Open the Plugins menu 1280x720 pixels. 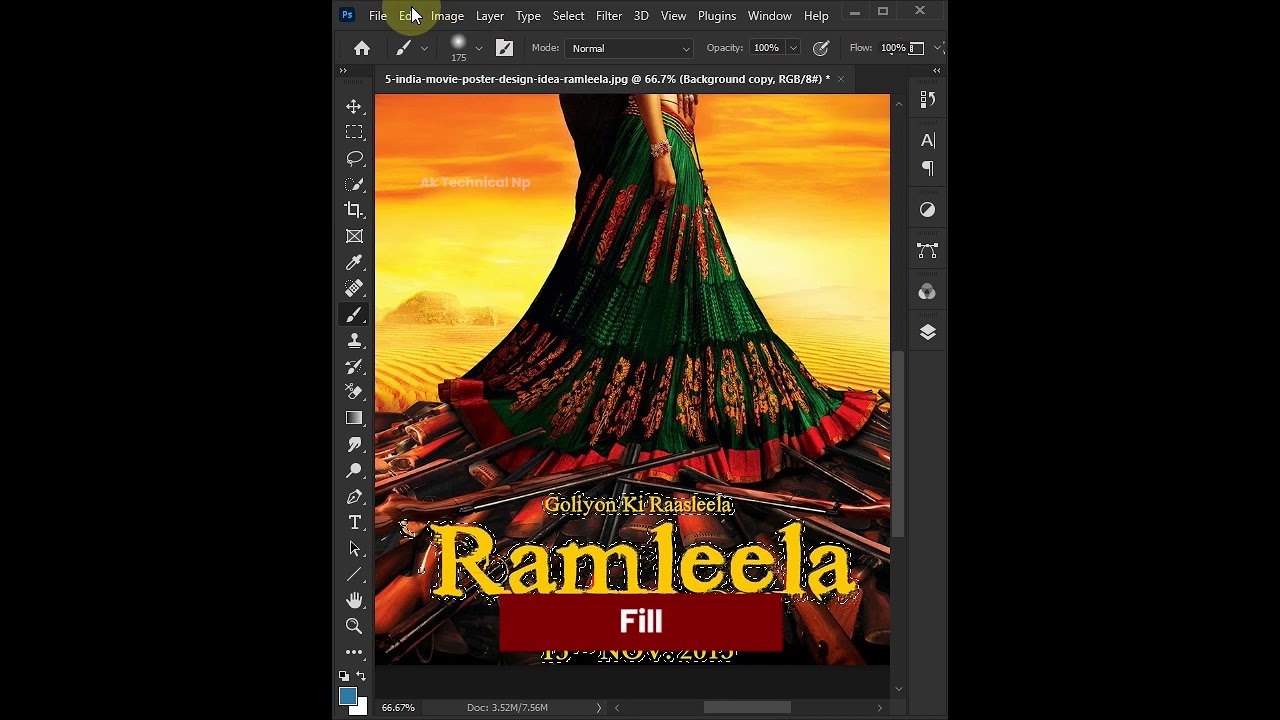(x=717, y=16)
